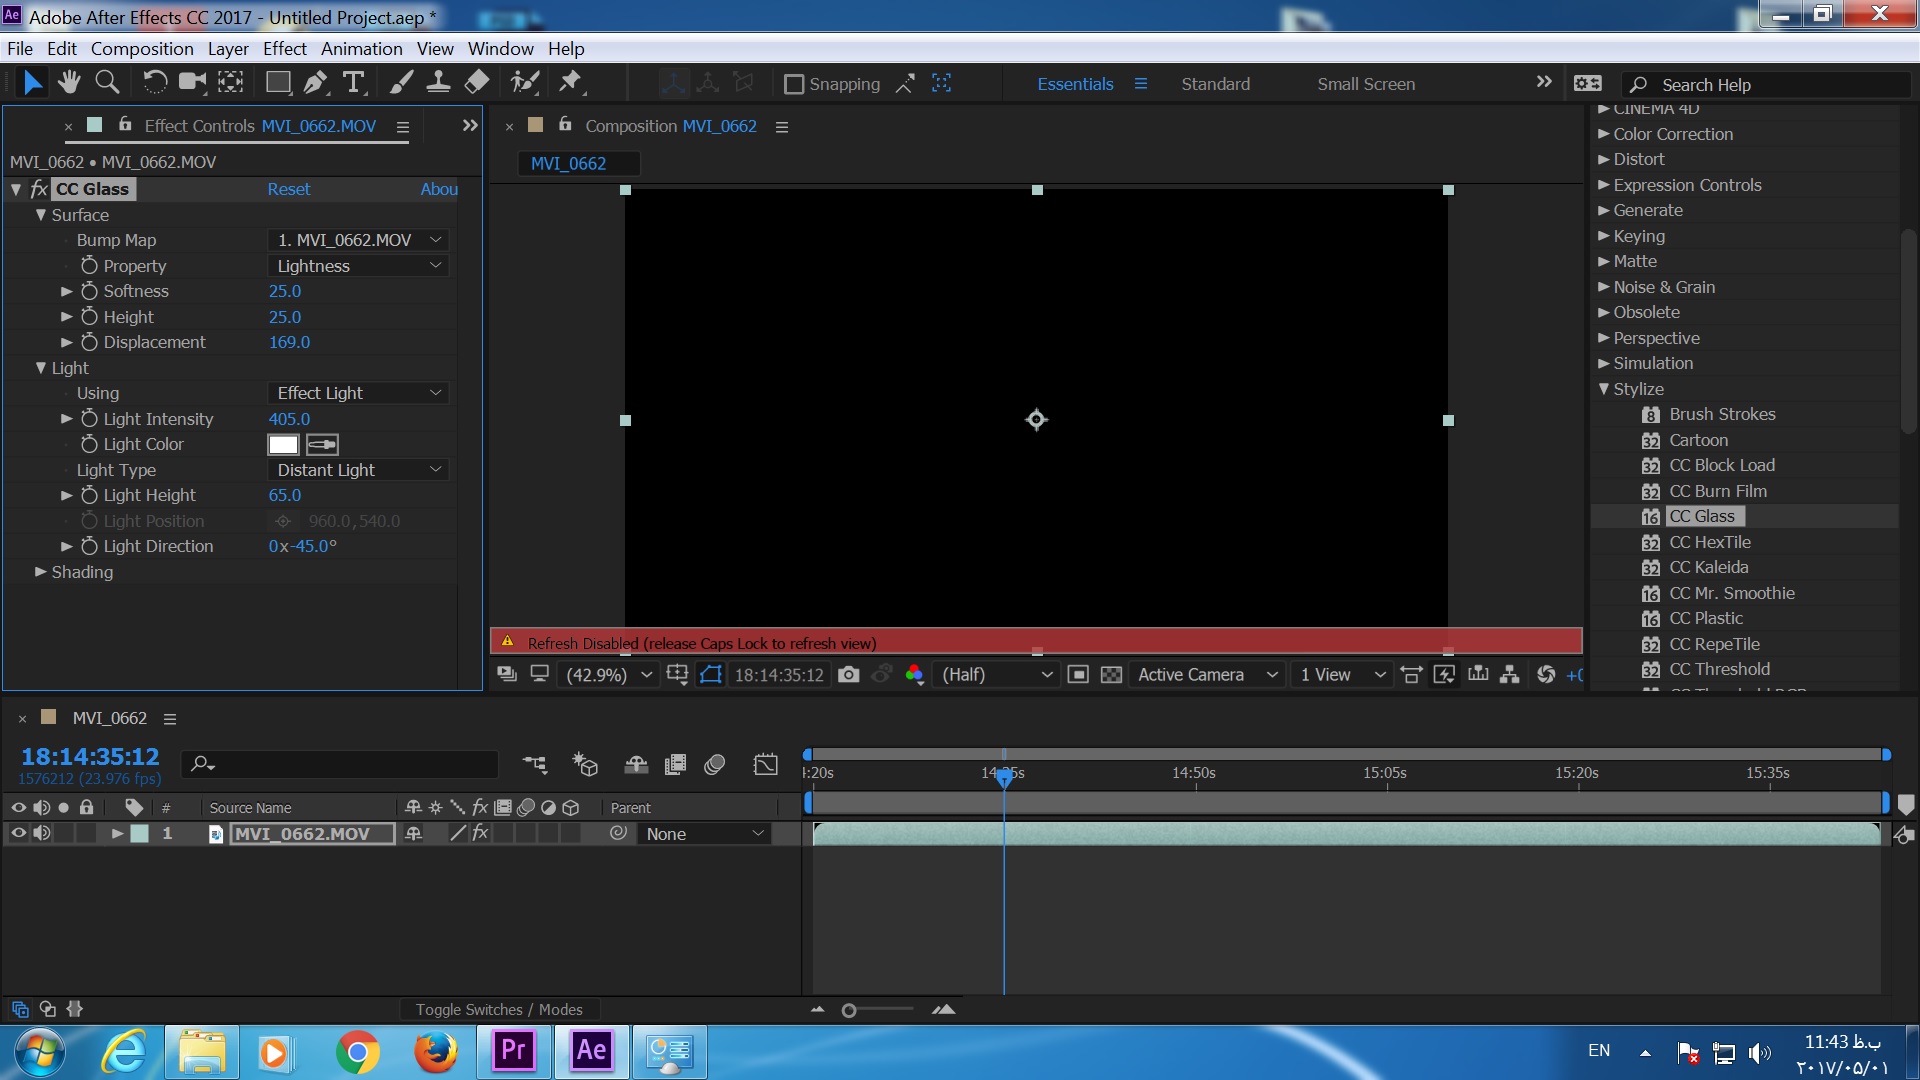The height and width of the screenshot is (1080, 1920).
Task: Select the Pan Behind anchor point tool
Action: coord(231,83)
